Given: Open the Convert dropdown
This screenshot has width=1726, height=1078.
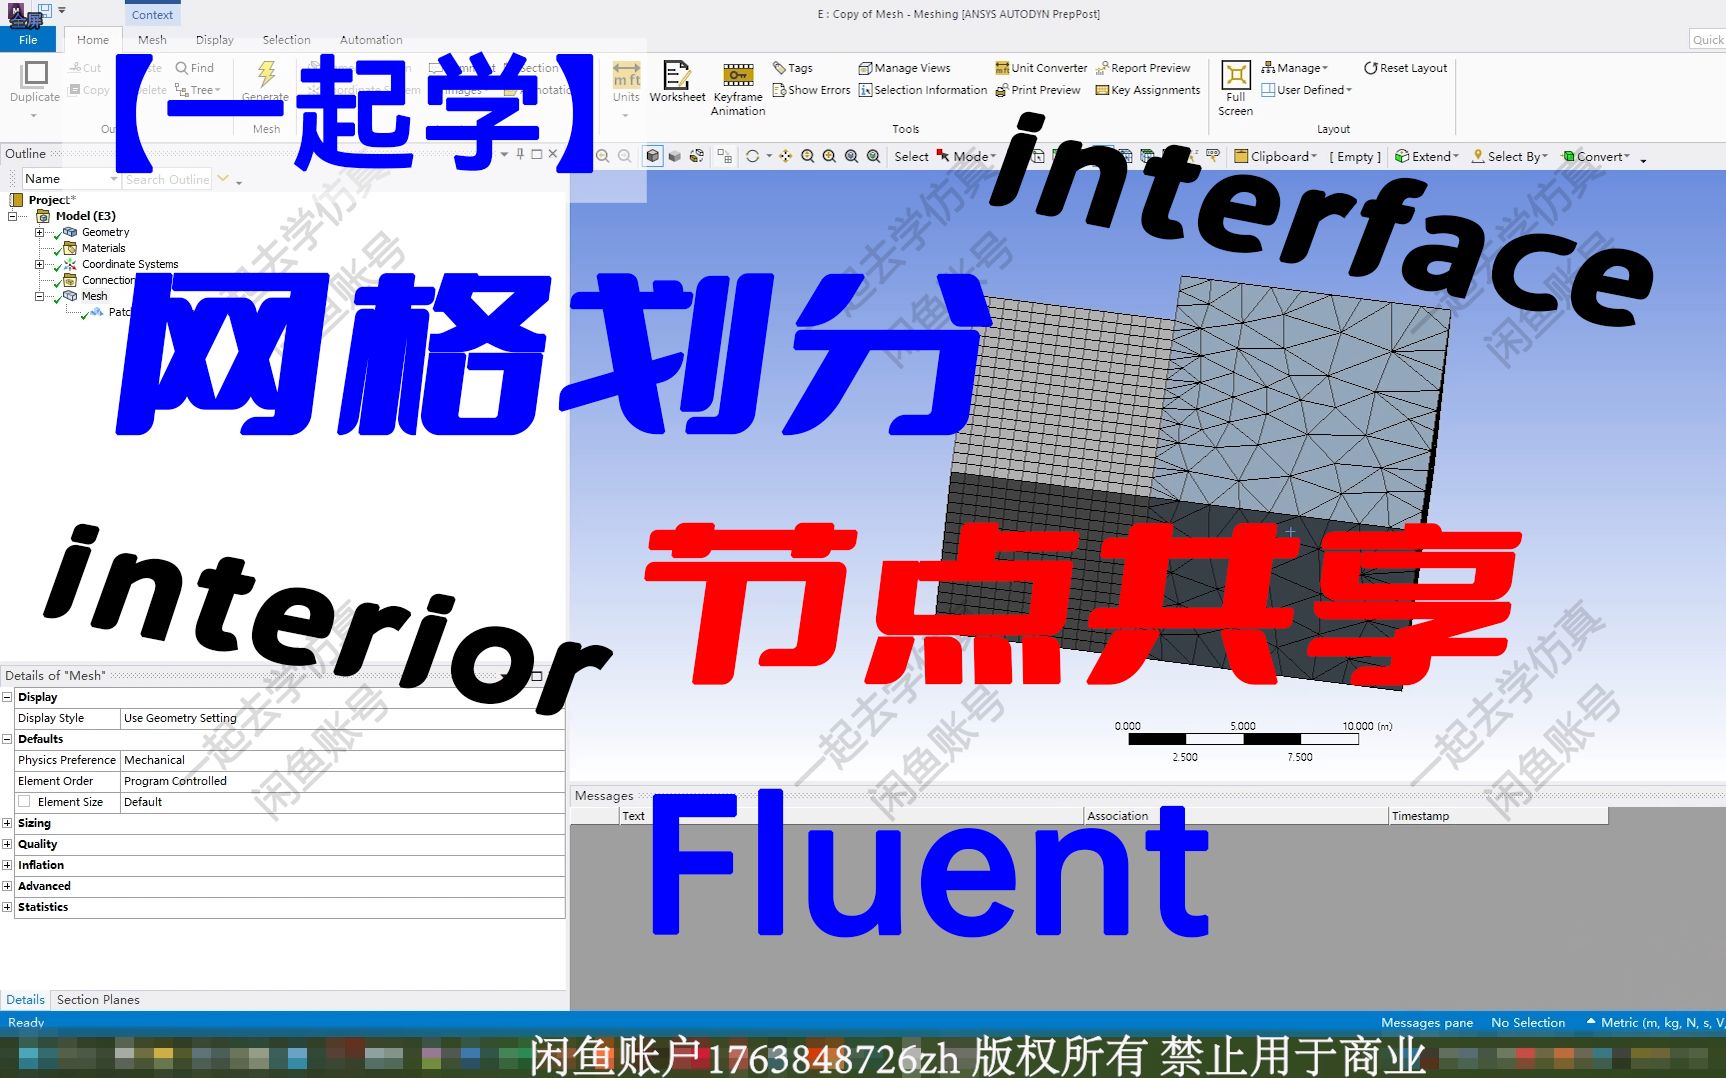Looking at the screenshot, I should [x=1597, y=156].
